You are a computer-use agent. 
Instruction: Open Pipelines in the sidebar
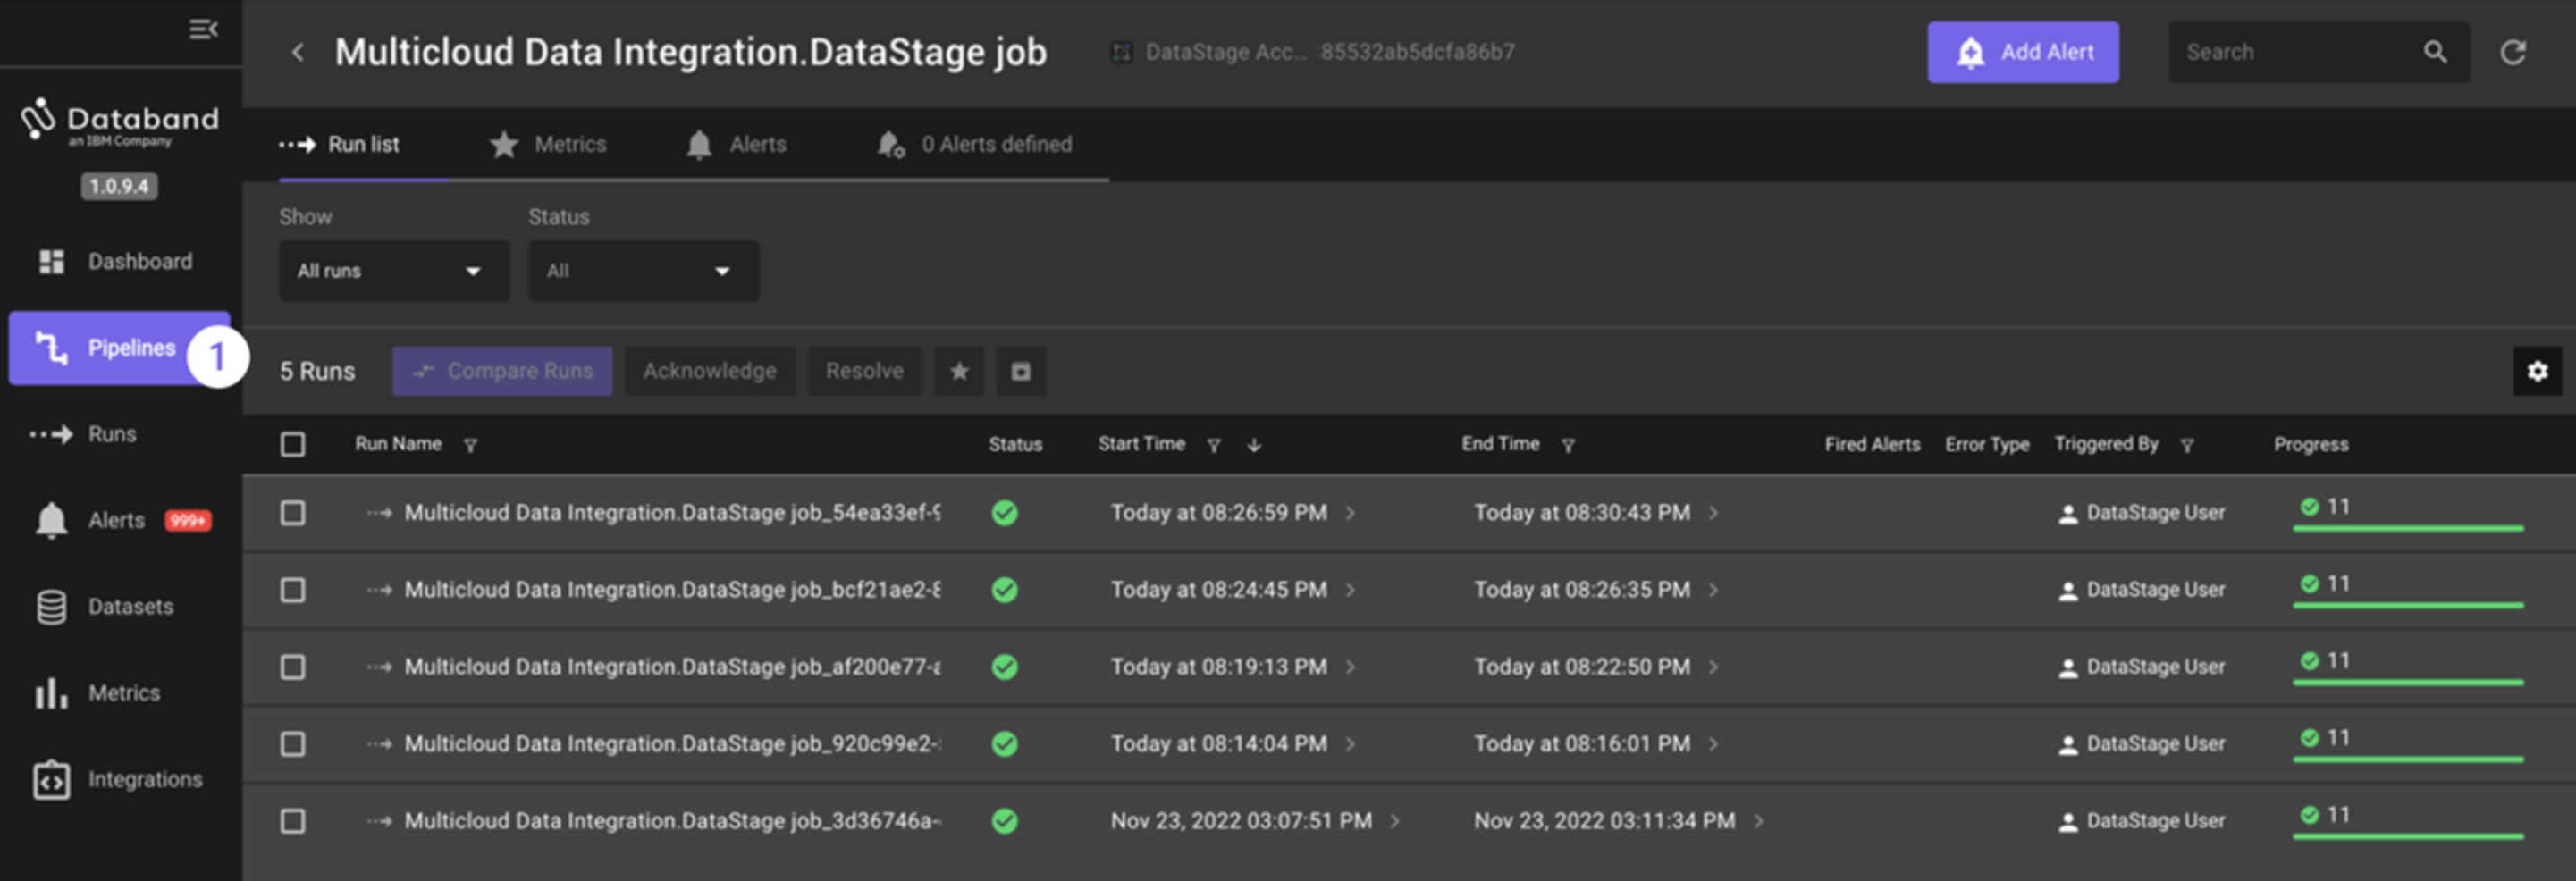[119, 348]
